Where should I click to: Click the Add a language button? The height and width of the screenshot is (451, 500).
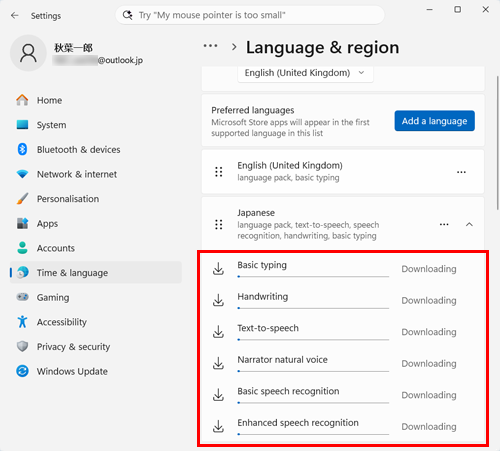(x=434, y=121)
